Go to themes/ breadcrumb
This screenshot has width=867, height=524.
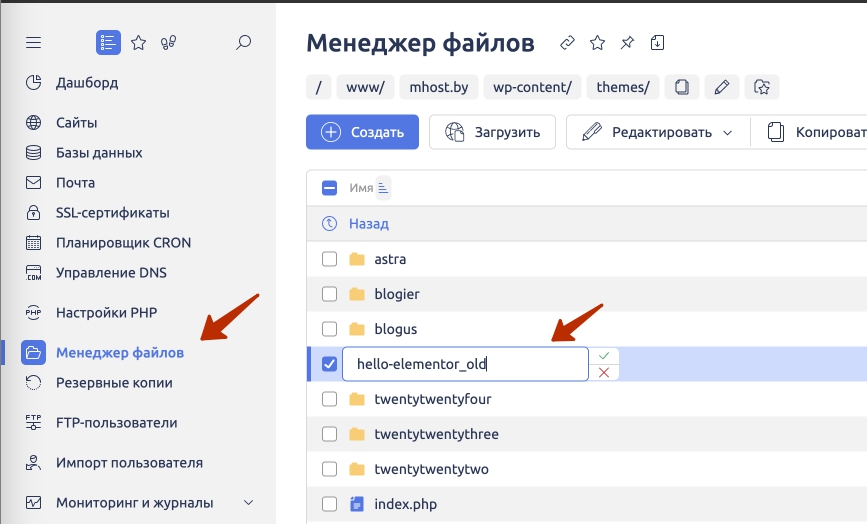623,87
